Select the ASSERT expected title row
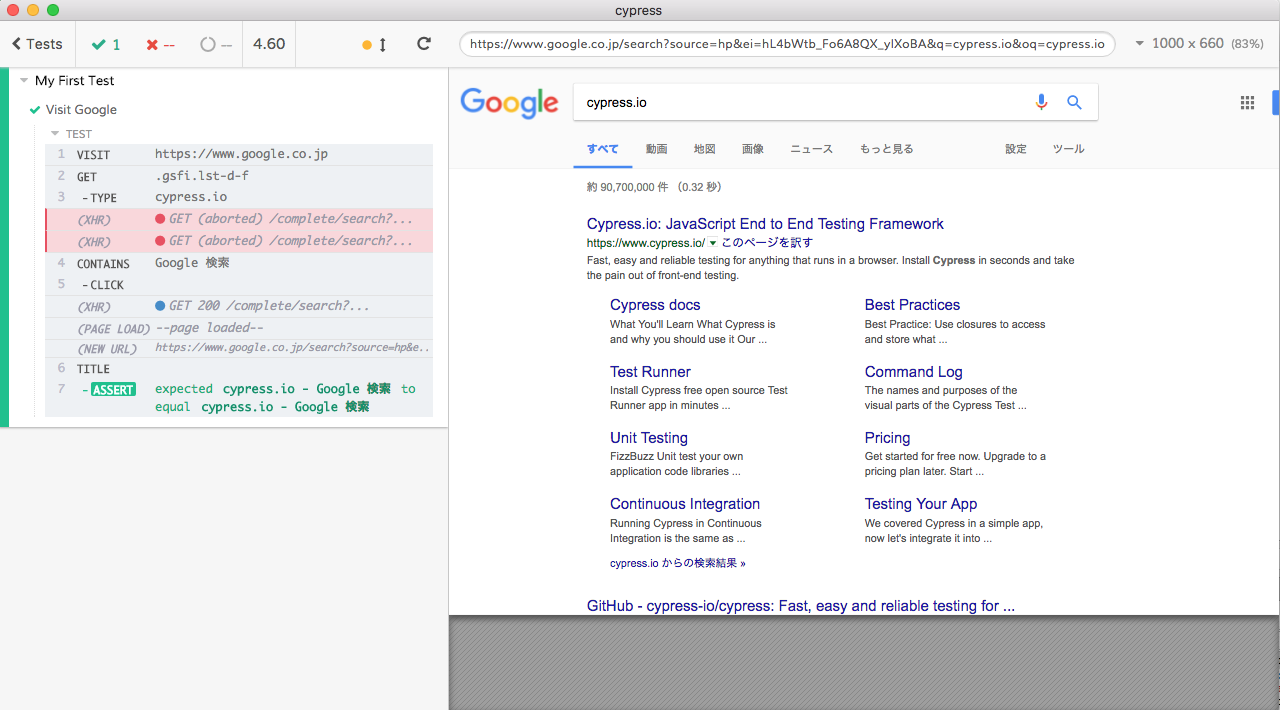The image size is (1280, 710). click(239, 398)
